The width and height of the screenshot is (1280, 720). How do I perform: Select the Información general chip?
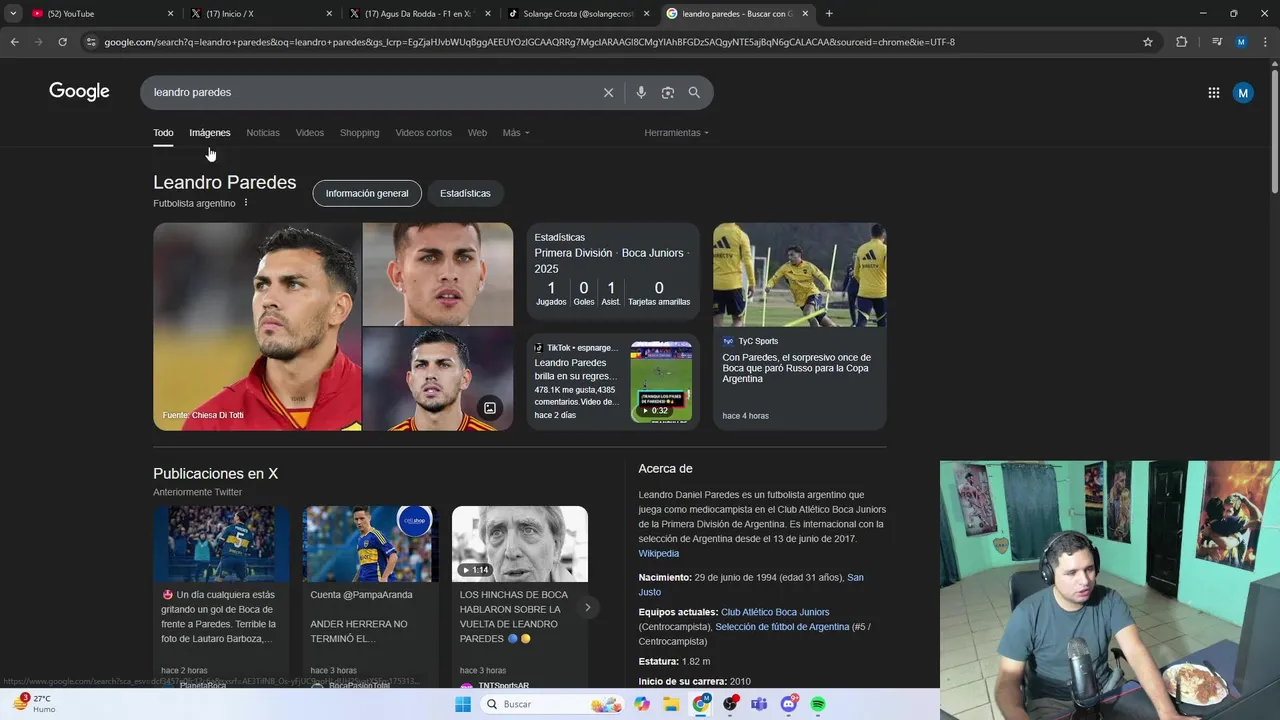[367, 193]
